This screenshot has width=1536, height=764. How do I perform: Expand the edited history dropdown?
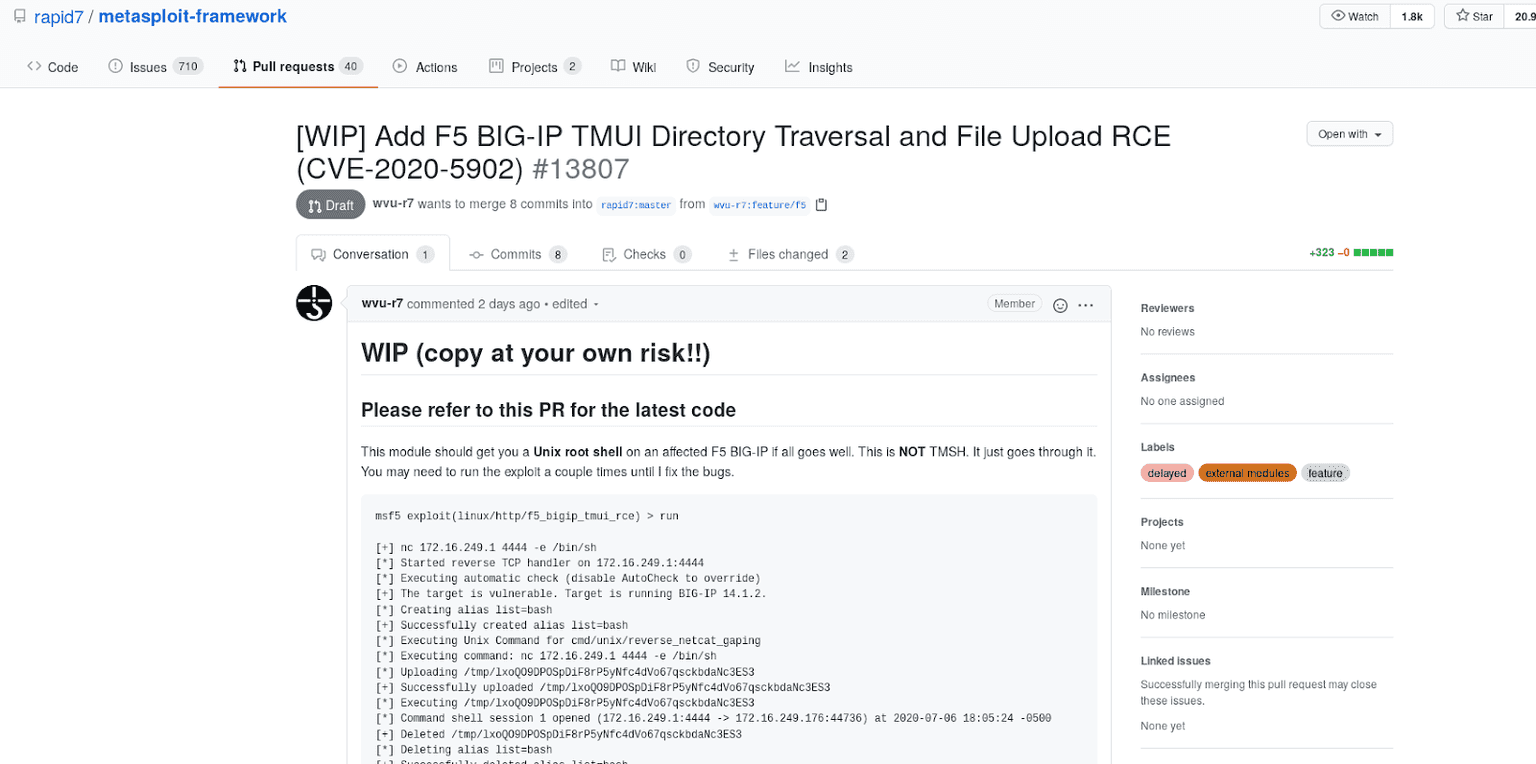pos(576,304)
